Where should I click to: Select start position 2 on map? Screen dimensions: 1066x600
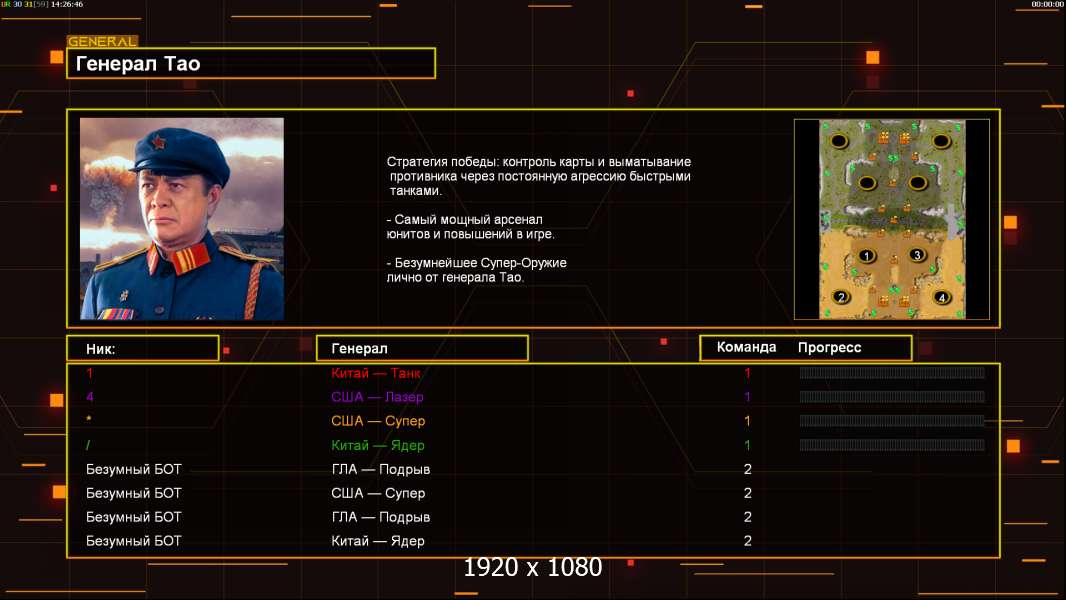[x=841, y=297]
